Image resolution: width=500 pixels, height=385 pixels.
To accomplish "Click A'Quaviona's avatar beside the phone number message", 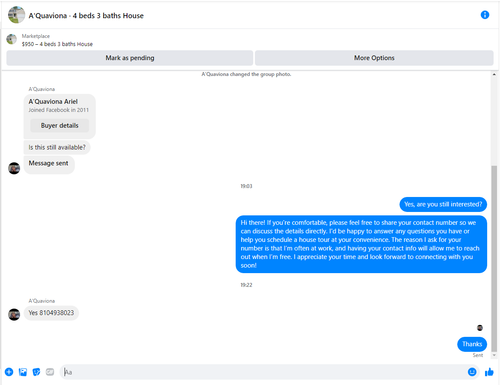I will tap(14, 314).
